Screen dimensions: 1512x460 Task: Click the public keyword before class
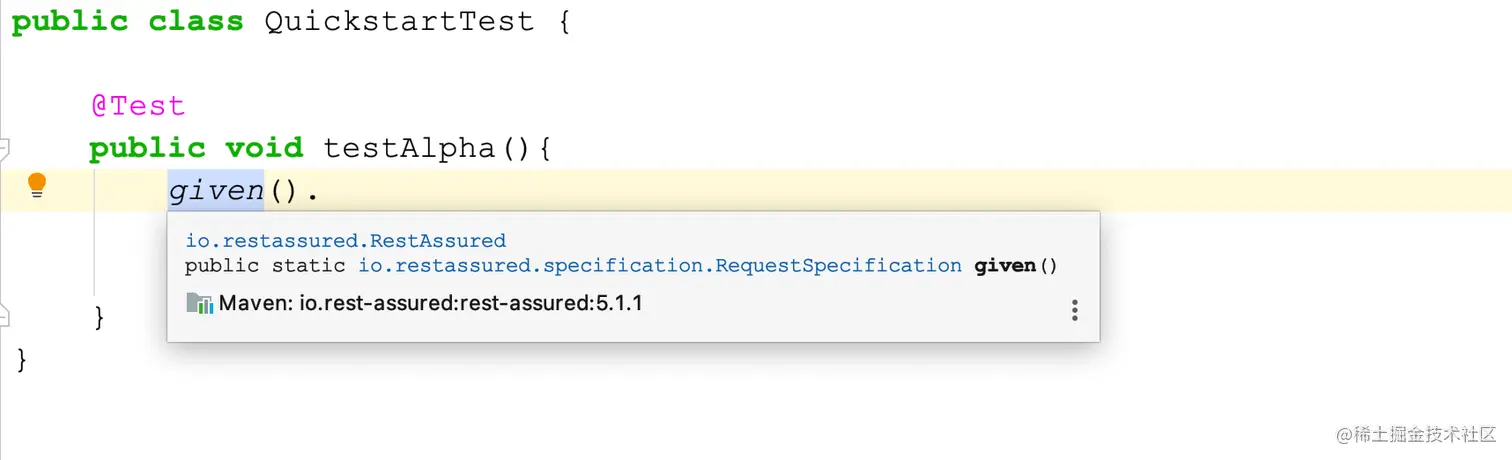(x=70, y=22)
